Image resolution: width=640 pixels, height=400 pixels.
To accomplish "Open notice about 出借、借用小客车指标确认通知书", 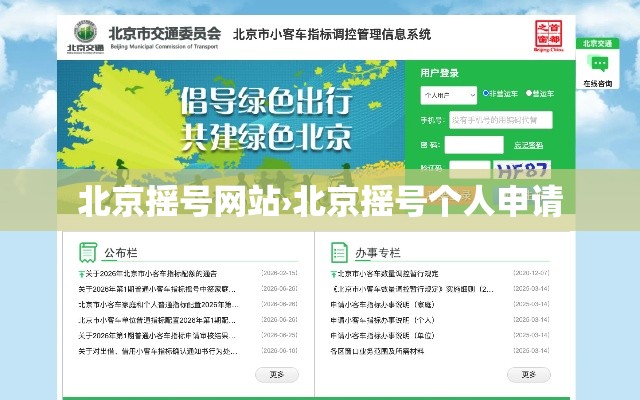I will tap(158, 351).
